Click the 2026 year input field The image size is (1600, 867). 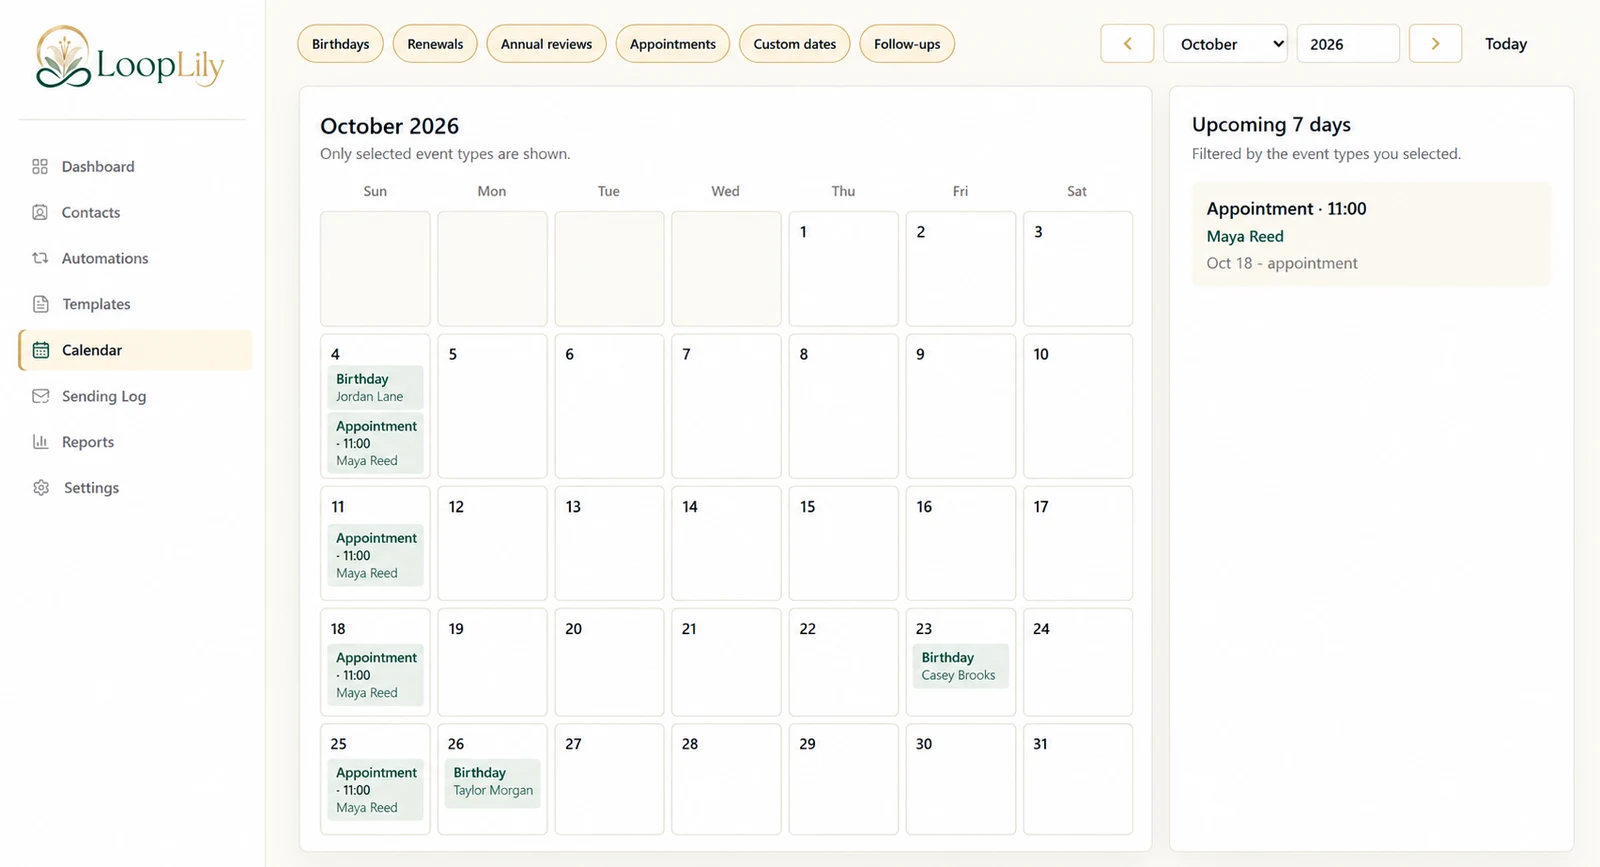1347,44
